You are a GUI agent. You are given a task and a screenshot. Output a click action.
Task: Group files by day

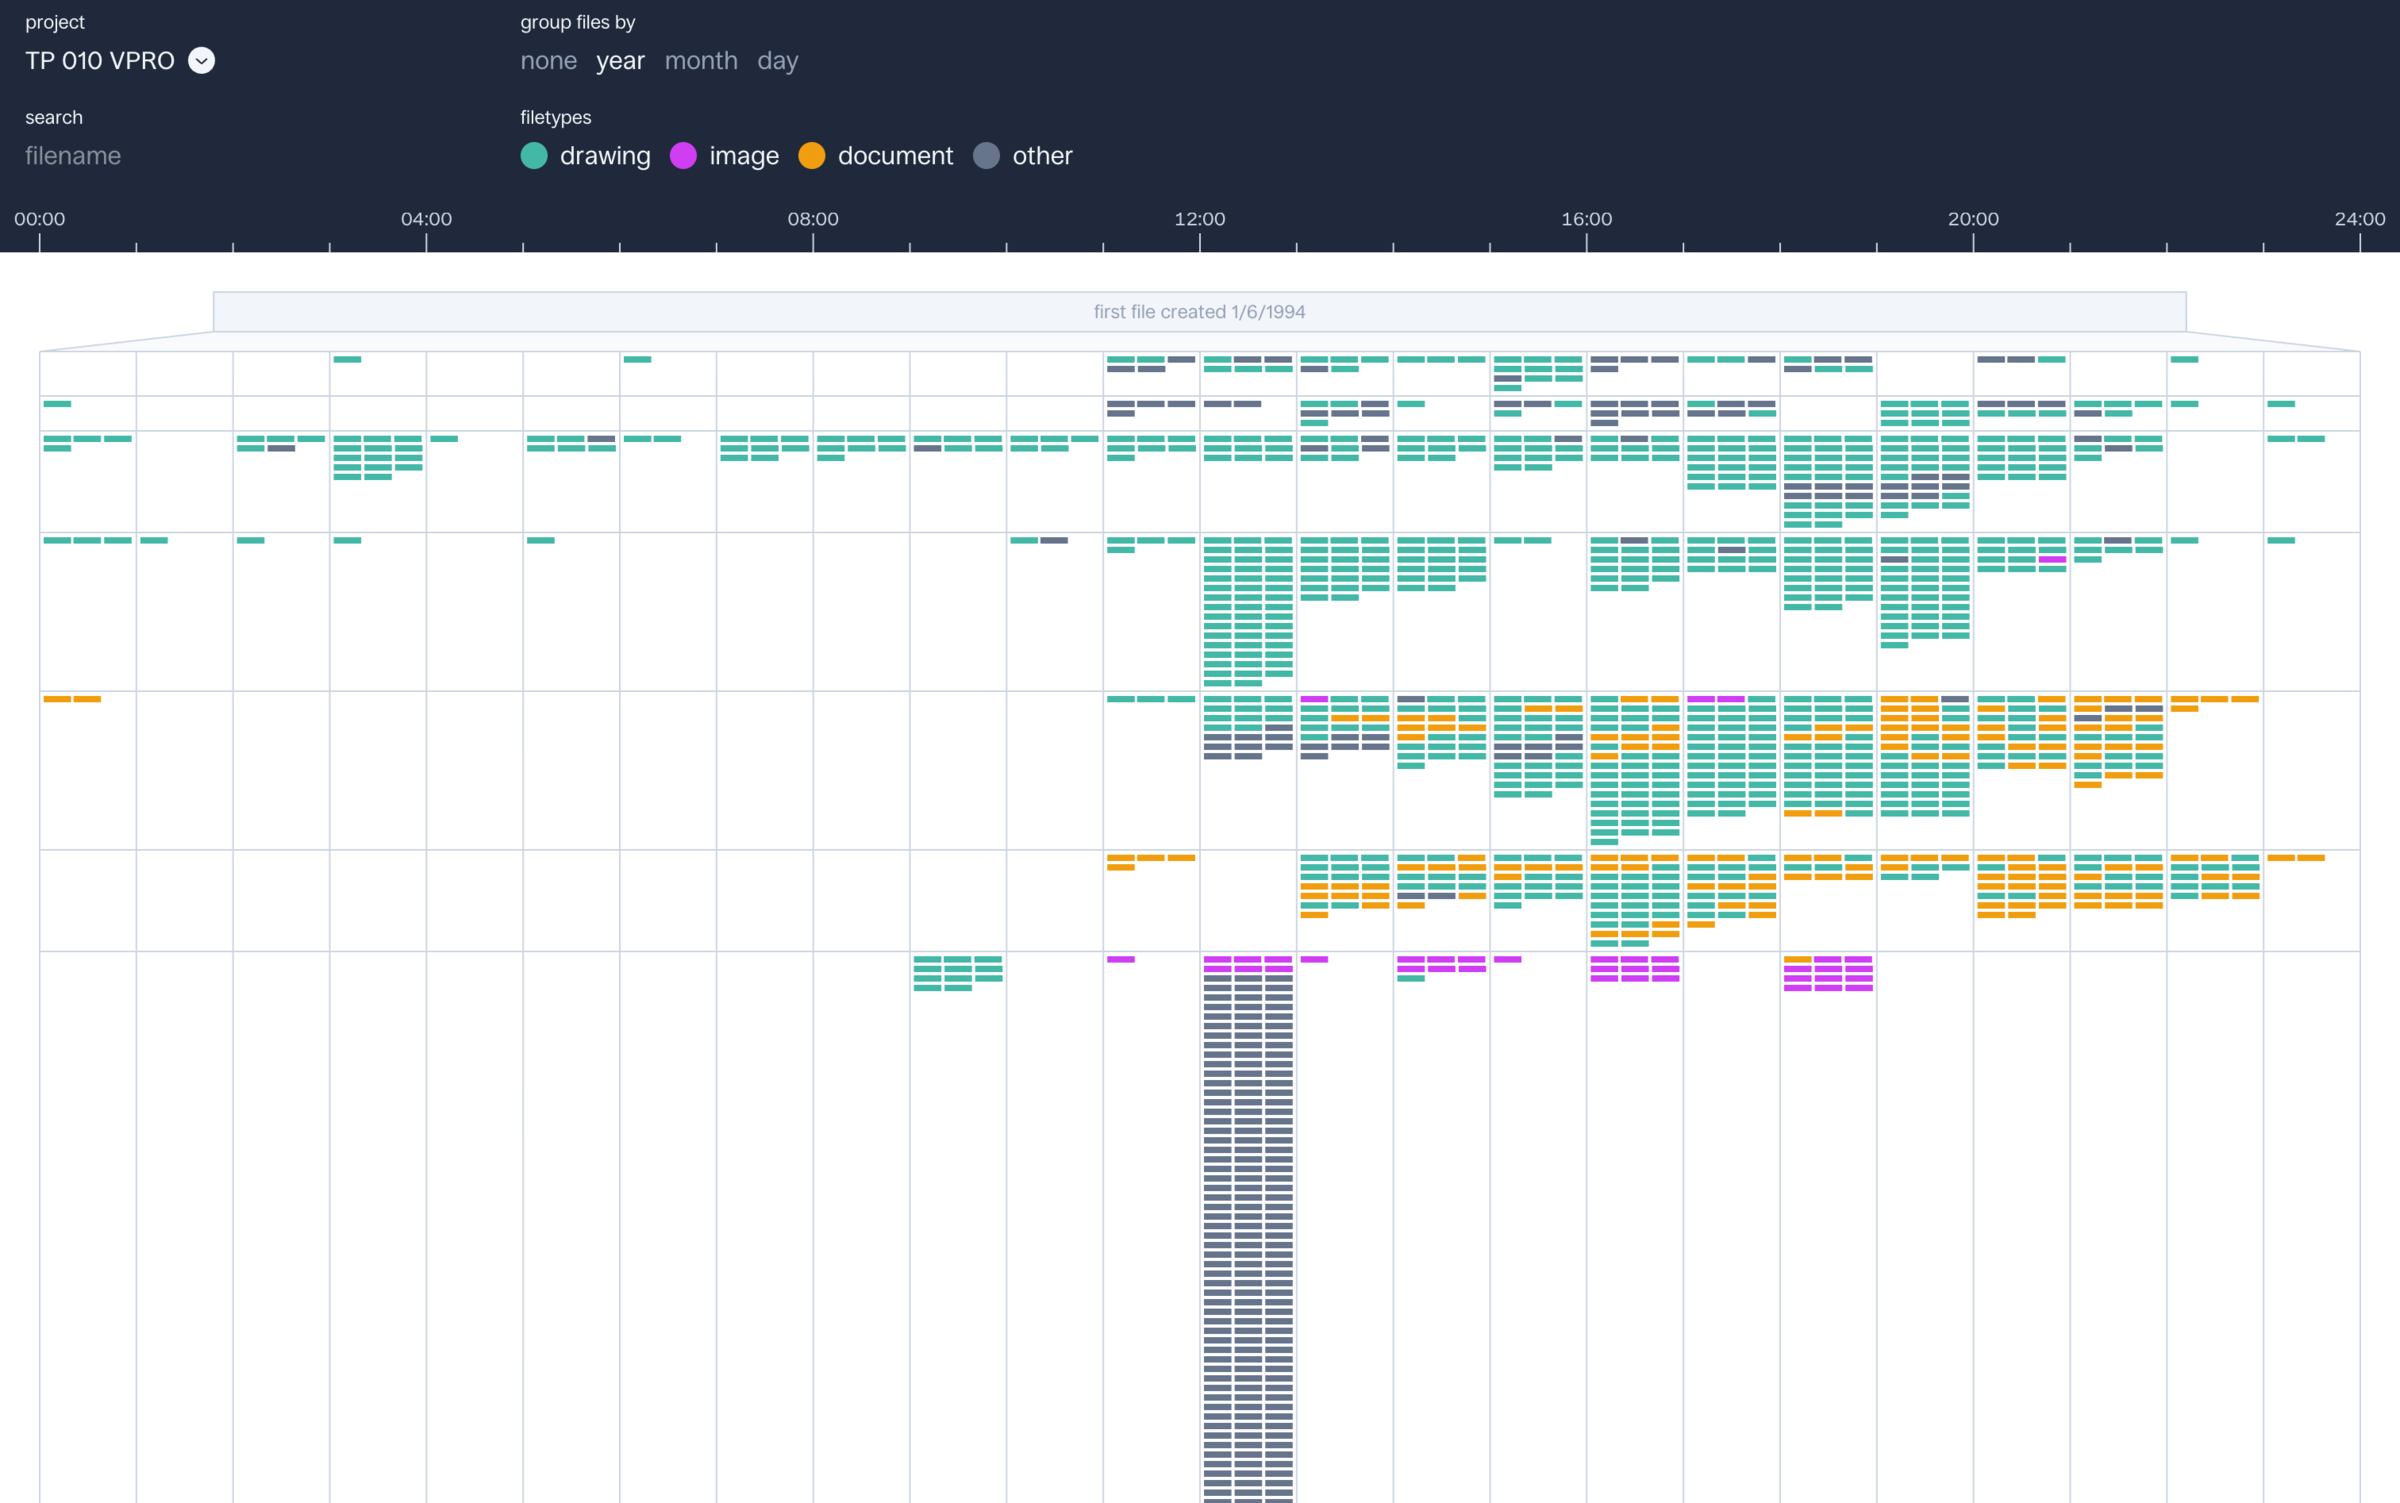[x=777, y=61]
